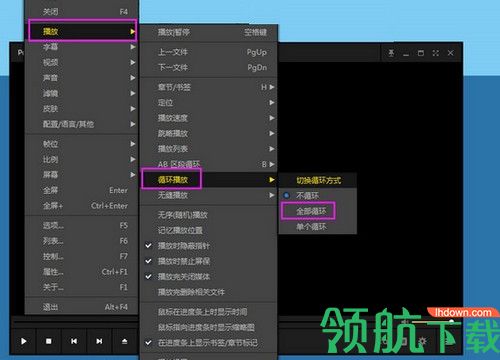This screenshot has width=500, height=360.
Task: Click 播放/暂停 menu item
Action: click(209, 32)
